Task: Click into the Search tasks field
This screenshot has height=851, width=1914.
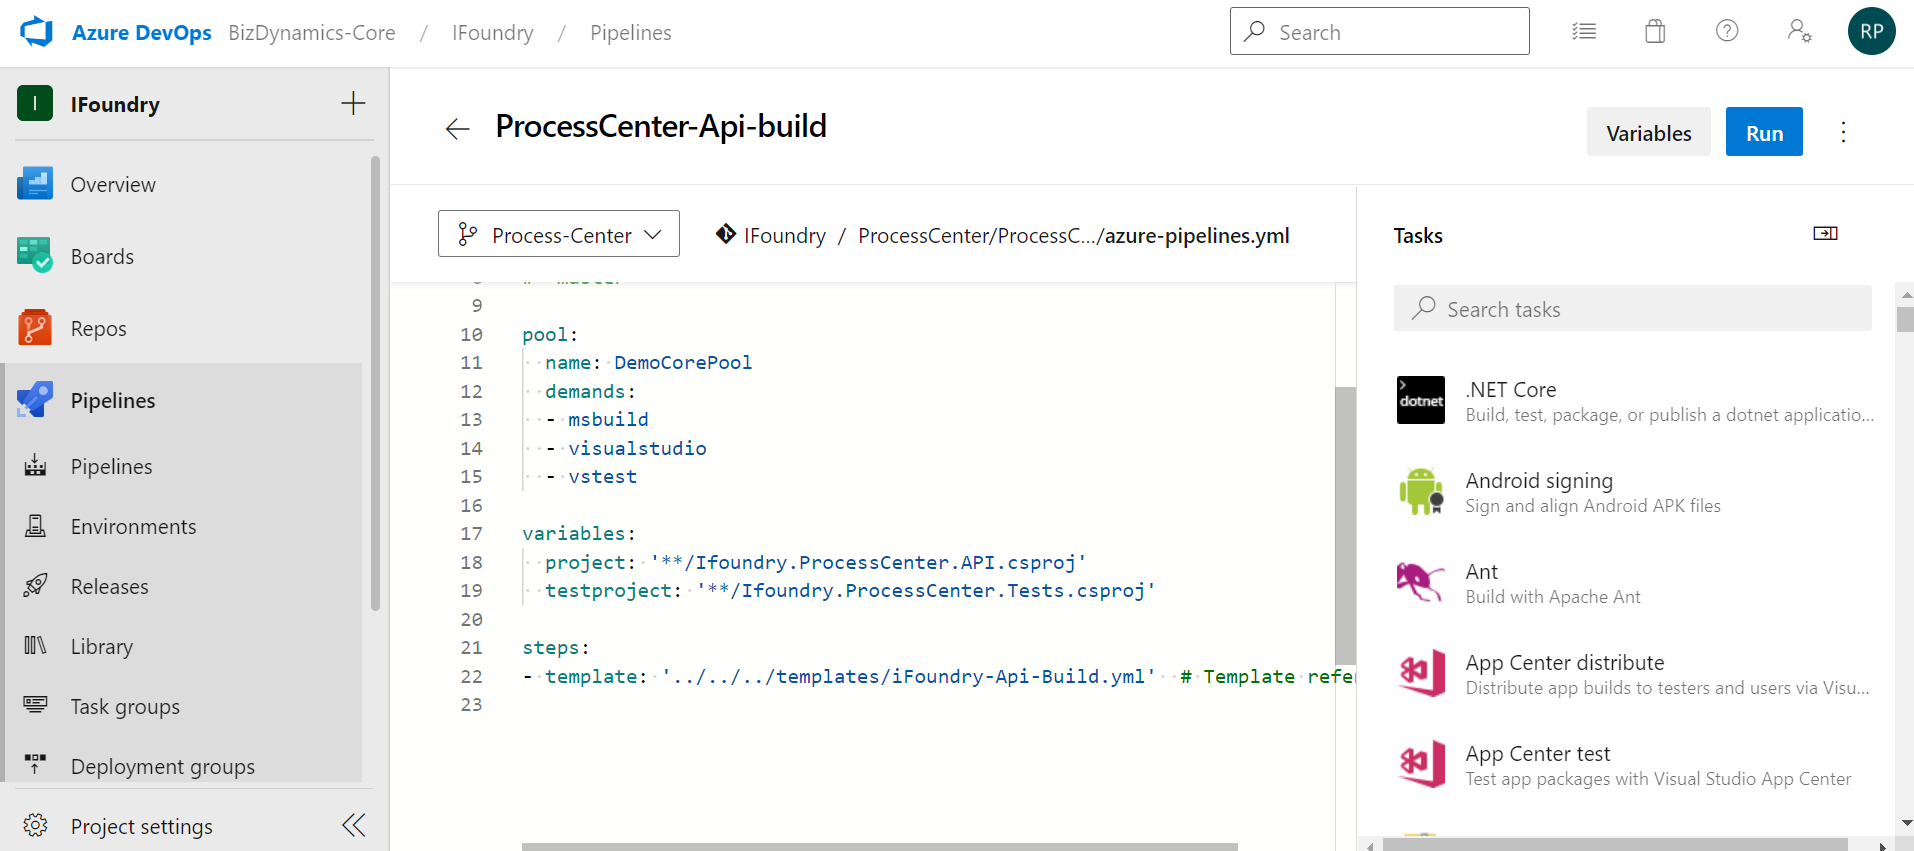Action: pyautogui.click(x=1632, y=308)
